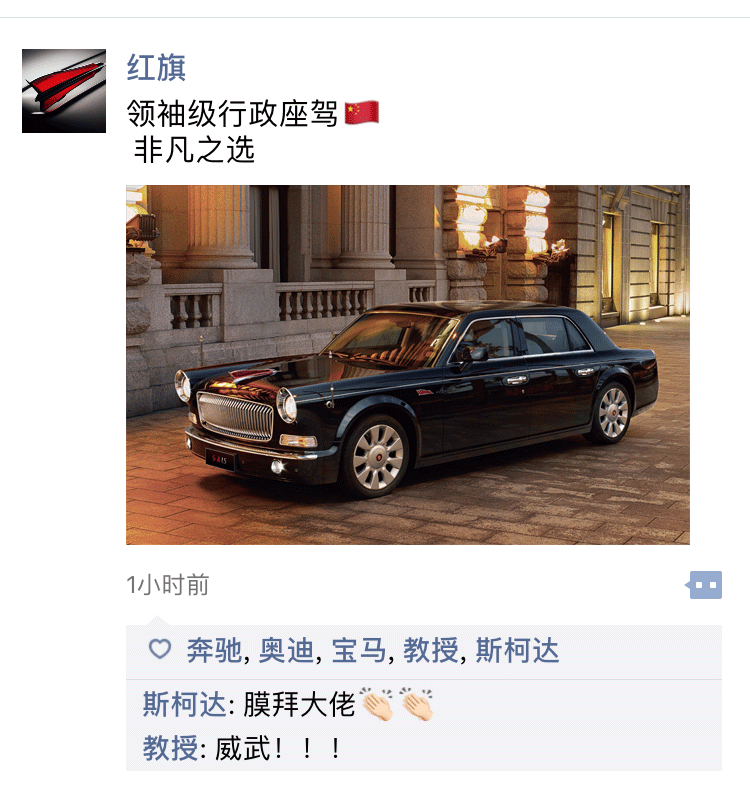The width and height of the screenshot is (750, 792).
Task: Tap the 非凡之选 text line
Action: pyautogui.click(x=194, y=150)
